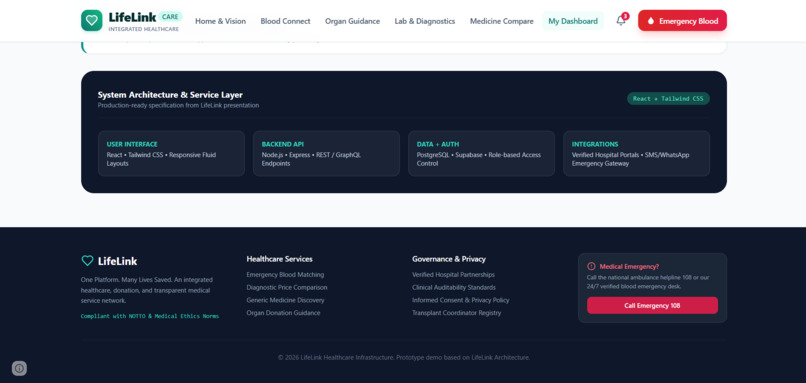Viewport: 806px width, 383px height.
Task: Open Transplant Coordinator Registry link
Action: [456, 313]
